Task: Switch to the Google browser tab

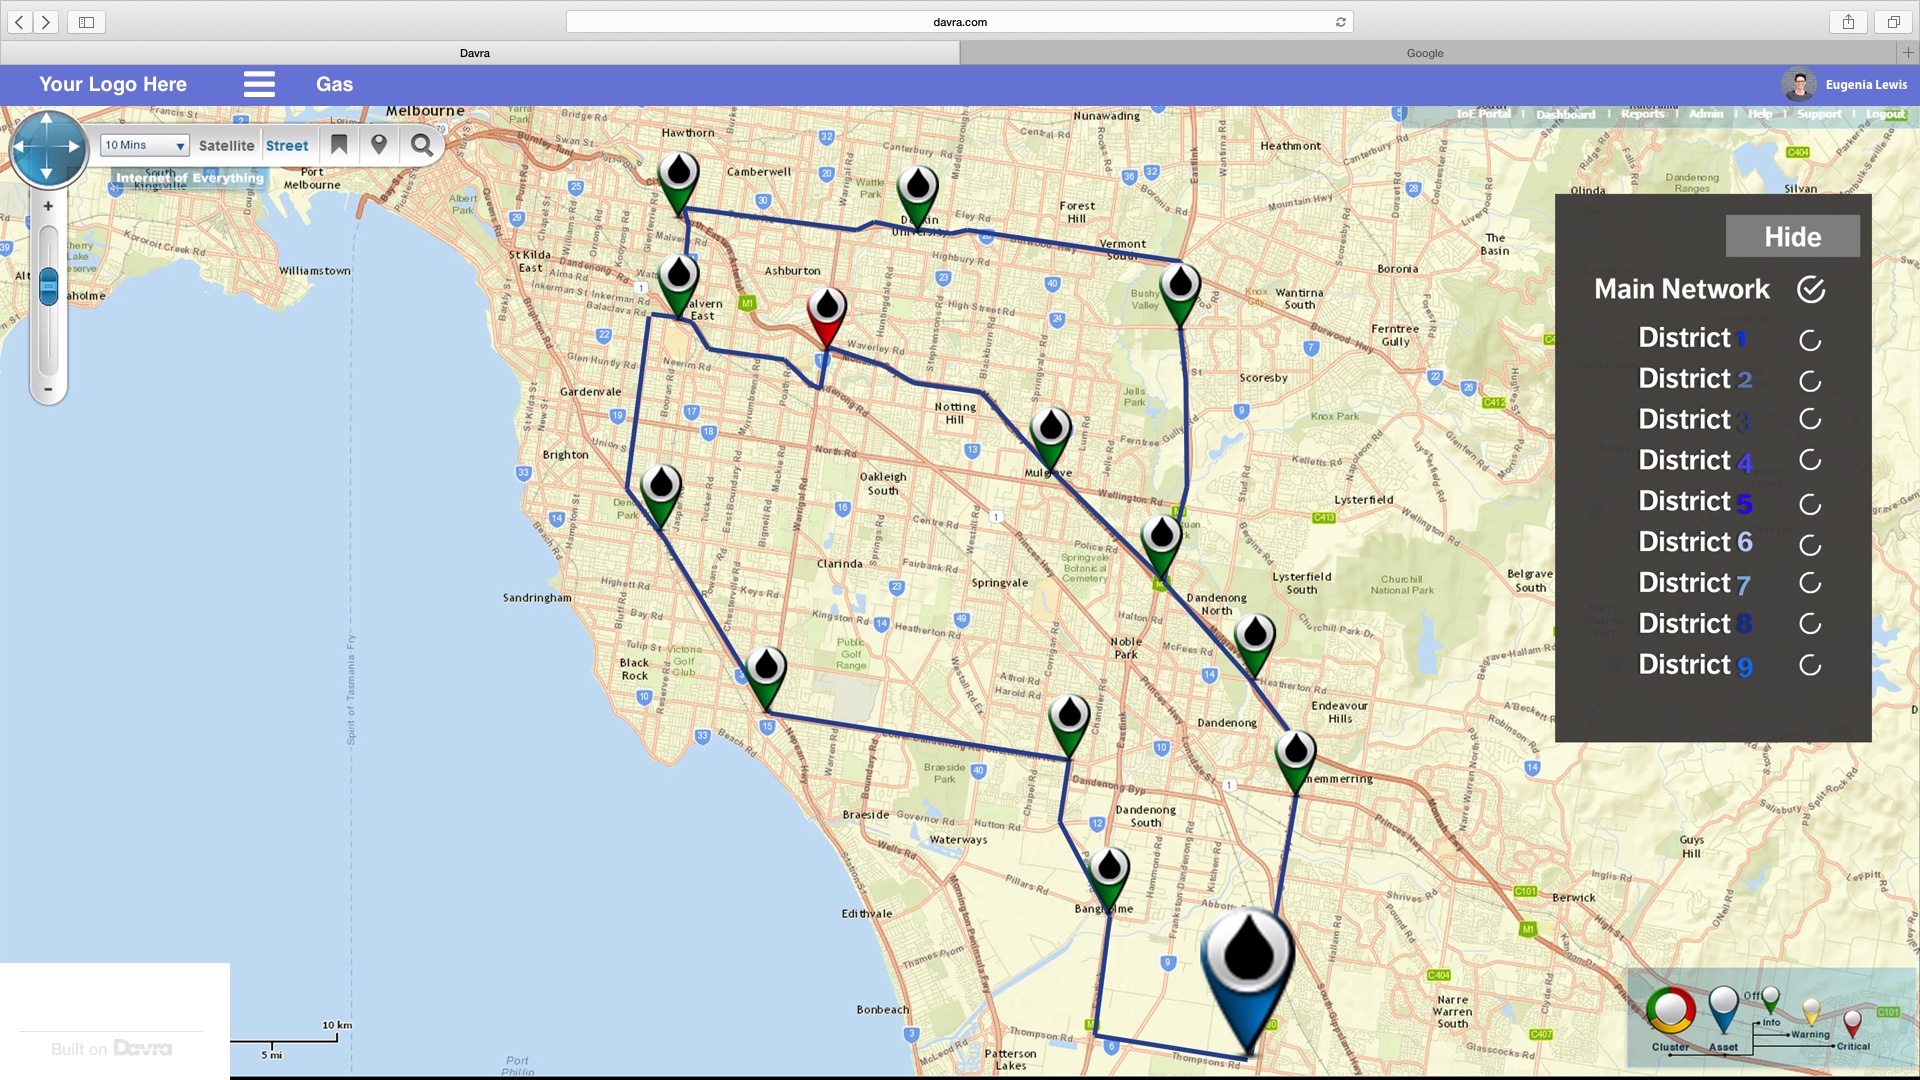Action: [x=1427, y=53]
